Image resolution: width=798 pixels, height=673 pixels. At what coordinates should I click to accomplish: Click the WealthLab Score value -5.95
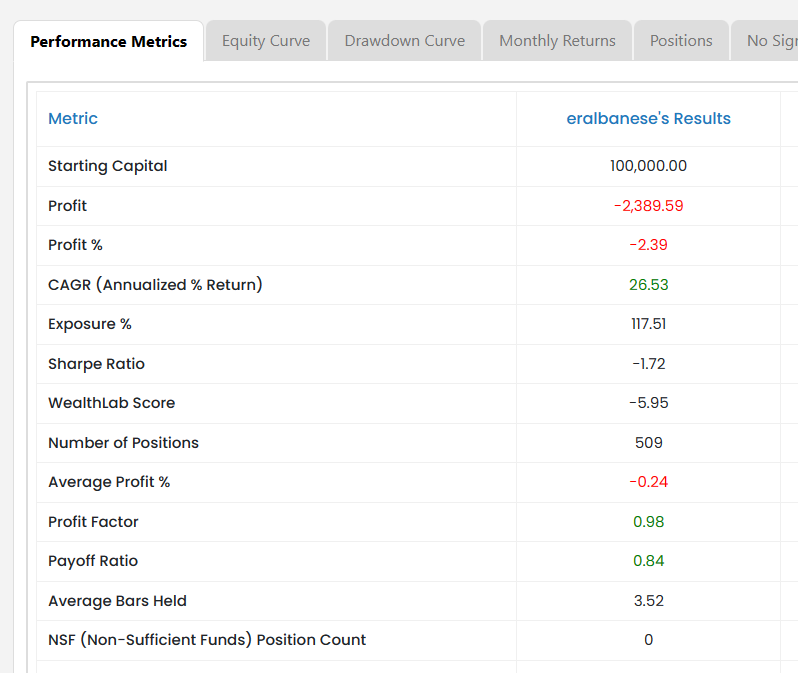click(x=648, y=403)
